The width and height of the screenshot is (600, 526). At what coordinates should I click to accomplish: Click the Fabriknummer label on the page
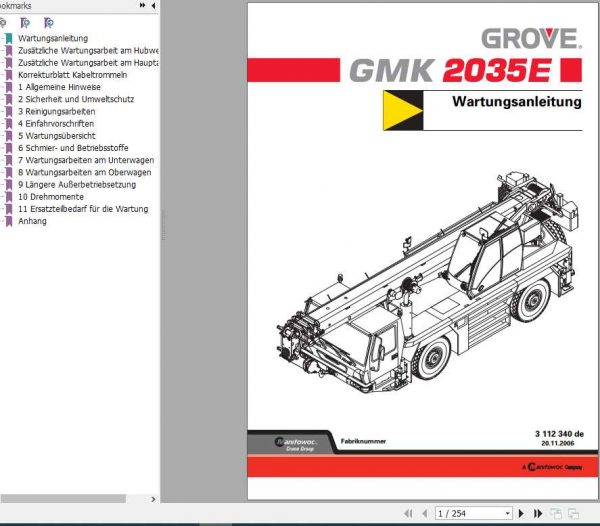pyautogui.click(x=363, y=441)
